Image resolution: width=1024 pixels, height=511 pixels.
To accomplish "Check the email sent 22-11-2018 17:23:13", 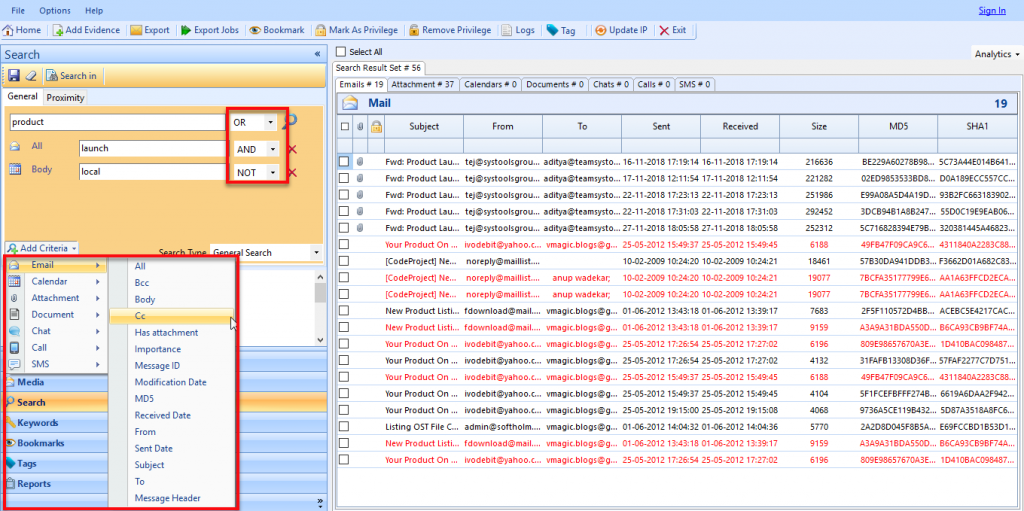I will 344,194.
